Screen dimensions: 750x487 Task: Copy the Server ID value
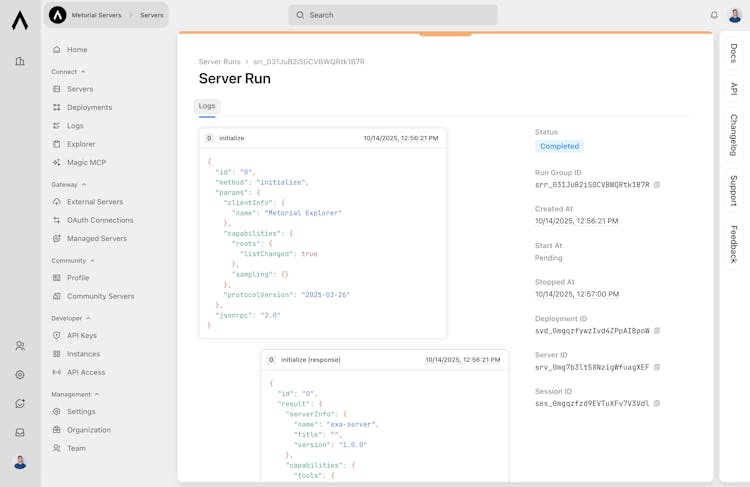(x=657, y=367)
